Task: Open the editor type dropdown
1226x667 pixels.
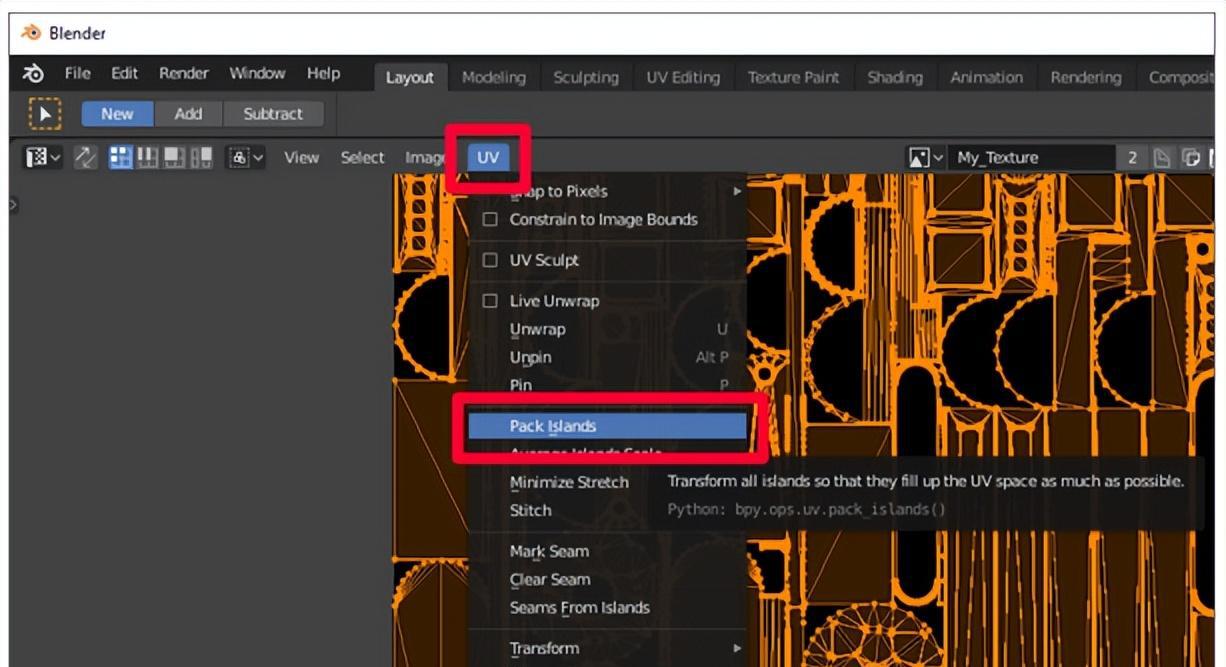Action: click(43, 157)
